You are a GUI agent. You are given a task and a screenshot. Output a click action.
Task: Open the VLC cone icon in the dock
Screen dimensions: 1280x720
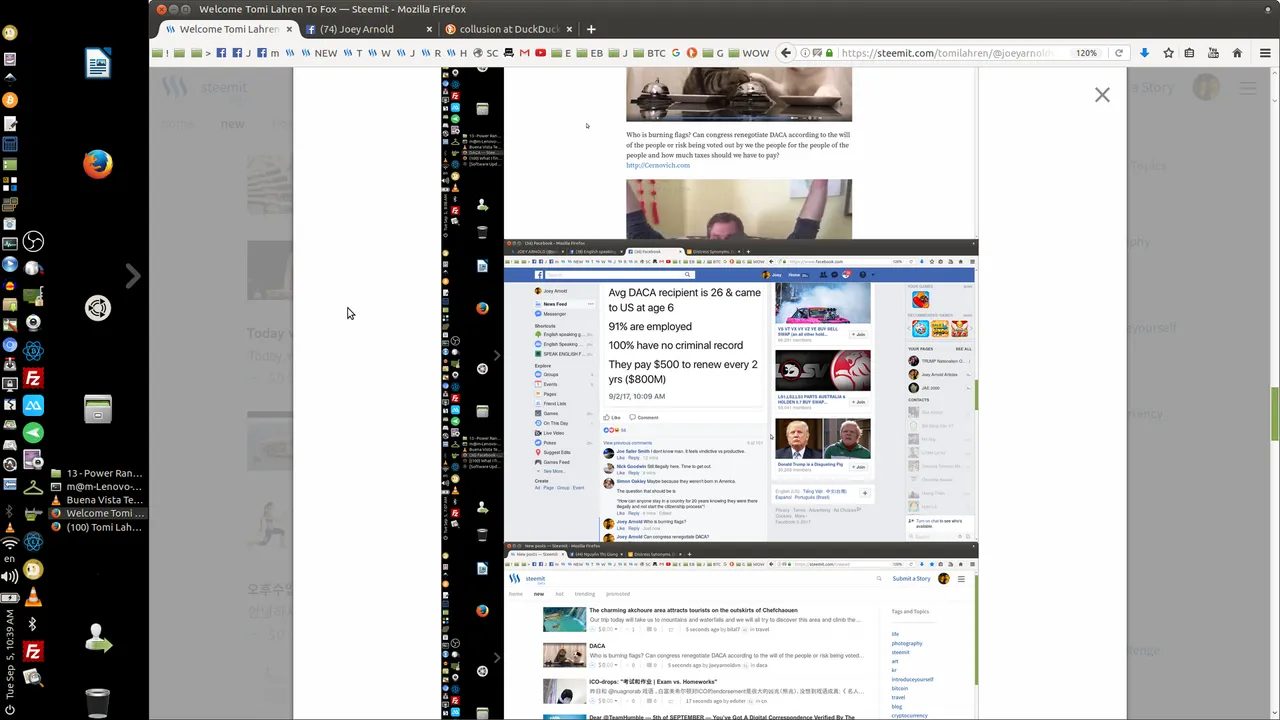[x=33, y=597]
